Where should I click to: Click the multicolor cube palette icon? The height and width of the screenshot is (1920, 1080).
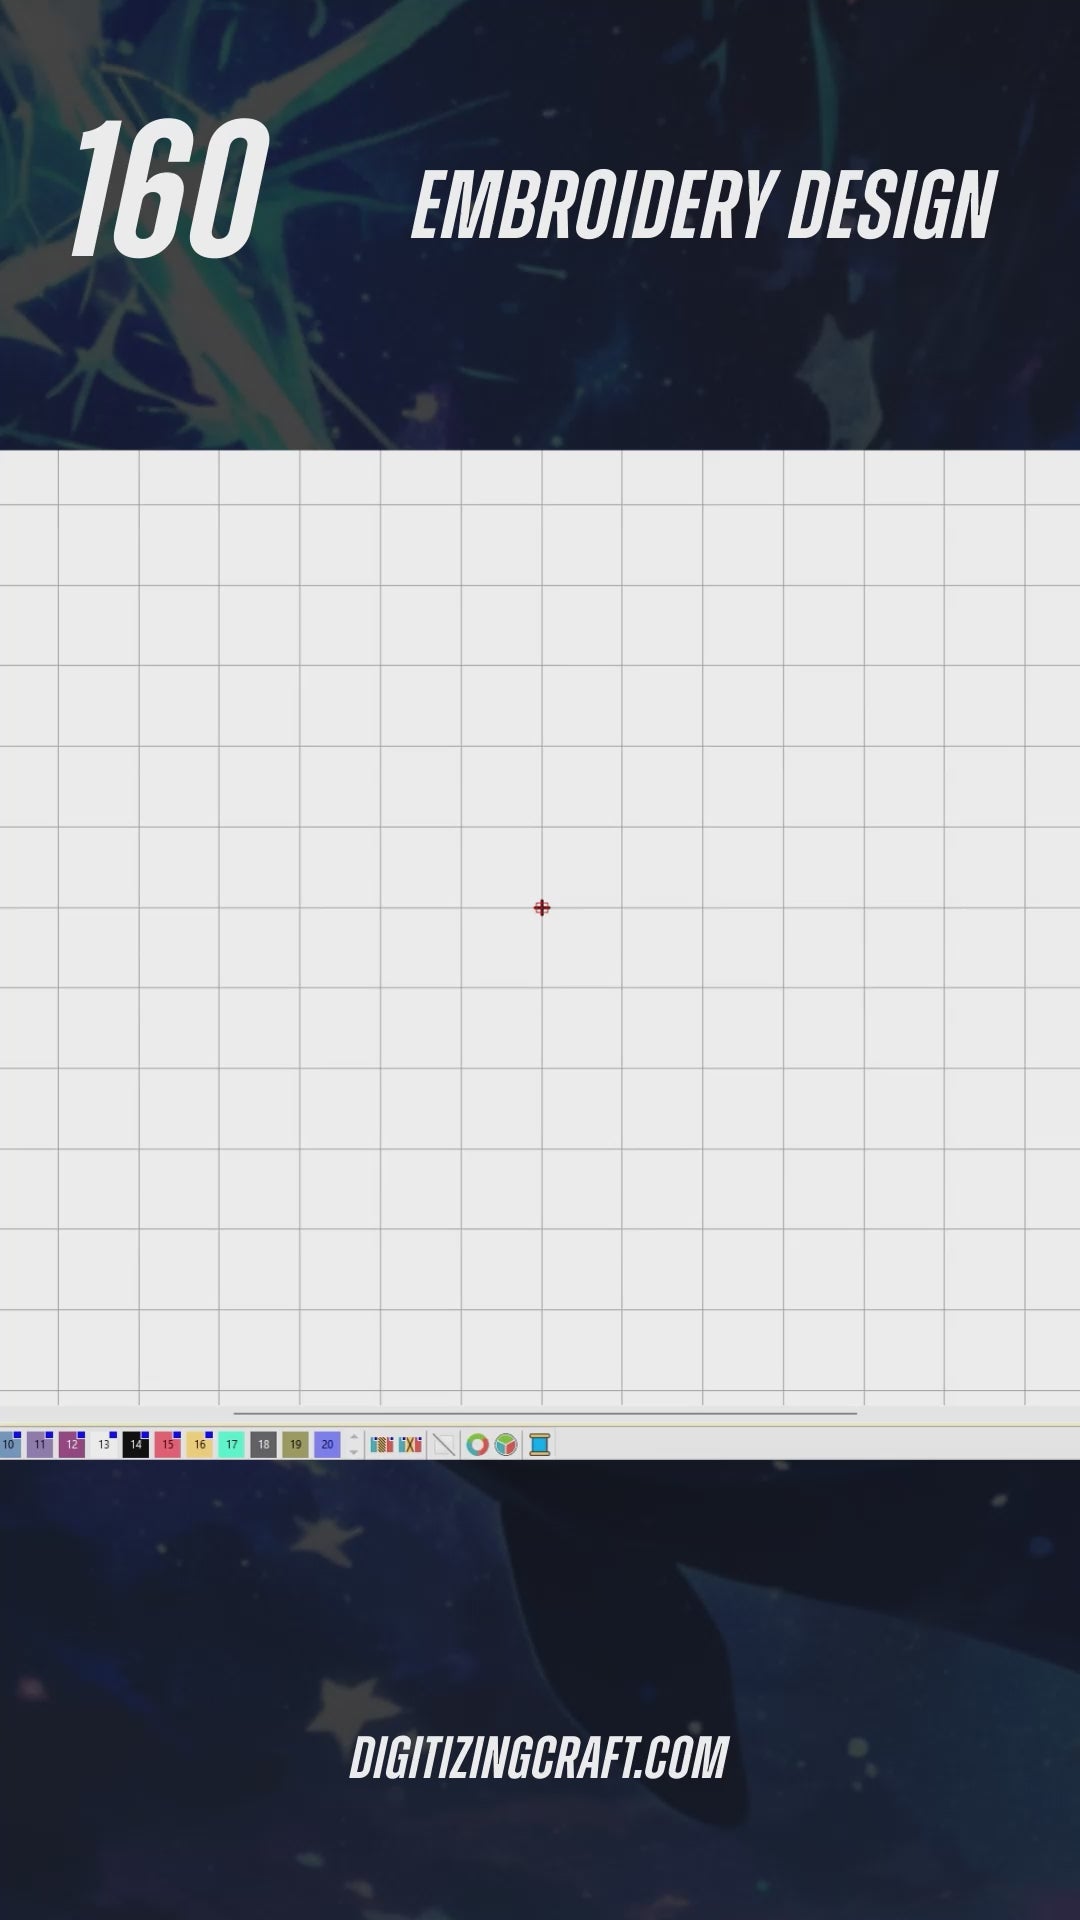tap(506, 1445)
